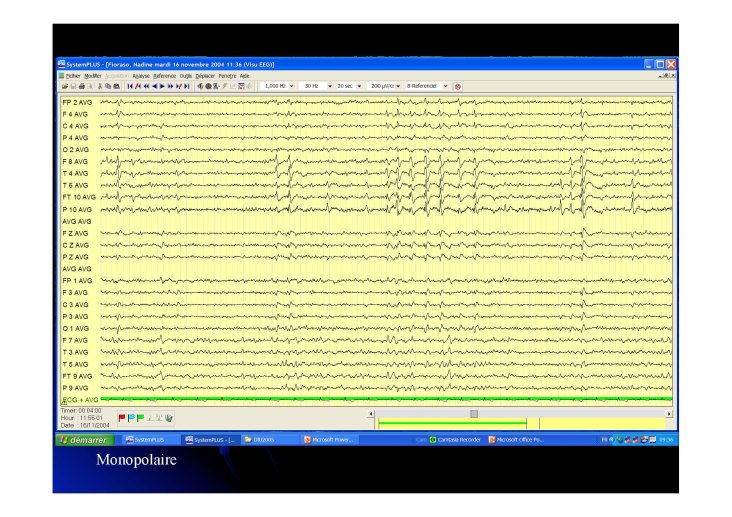Select the FT 10 AVG channel label
Viewport: 732px width, 517px height.
tap(79, 197)
